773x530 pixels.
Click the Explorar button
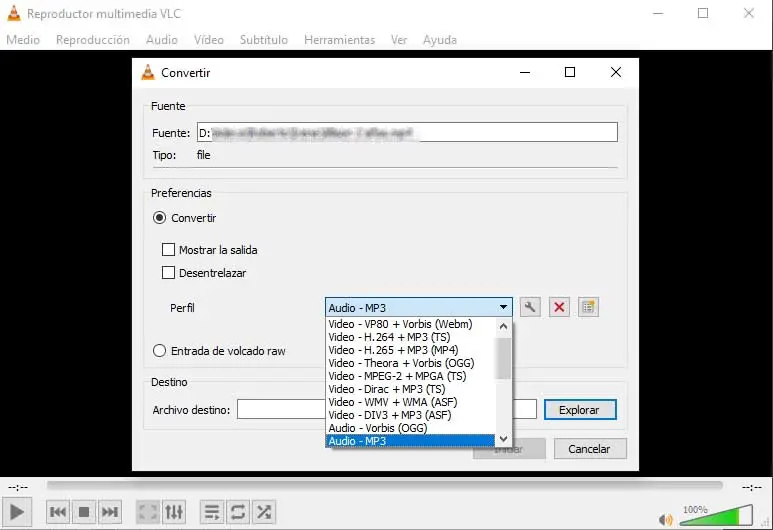click(580, 410)
